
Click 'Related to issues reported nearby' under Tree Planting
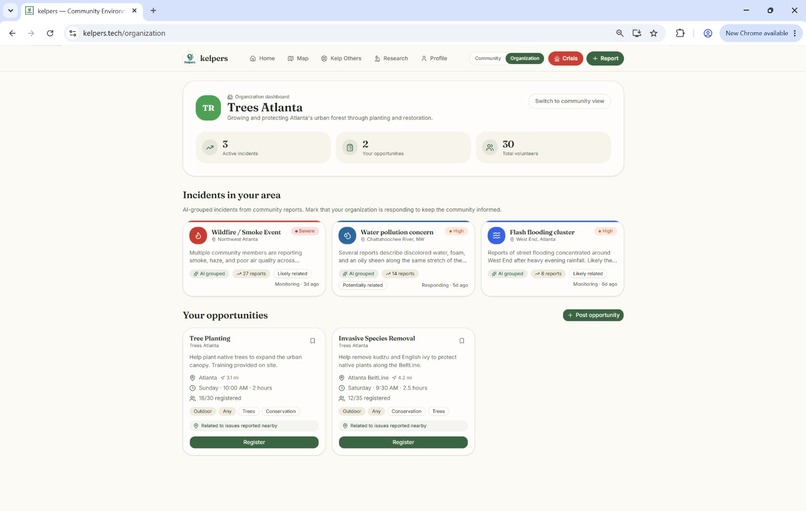(254, 426)
